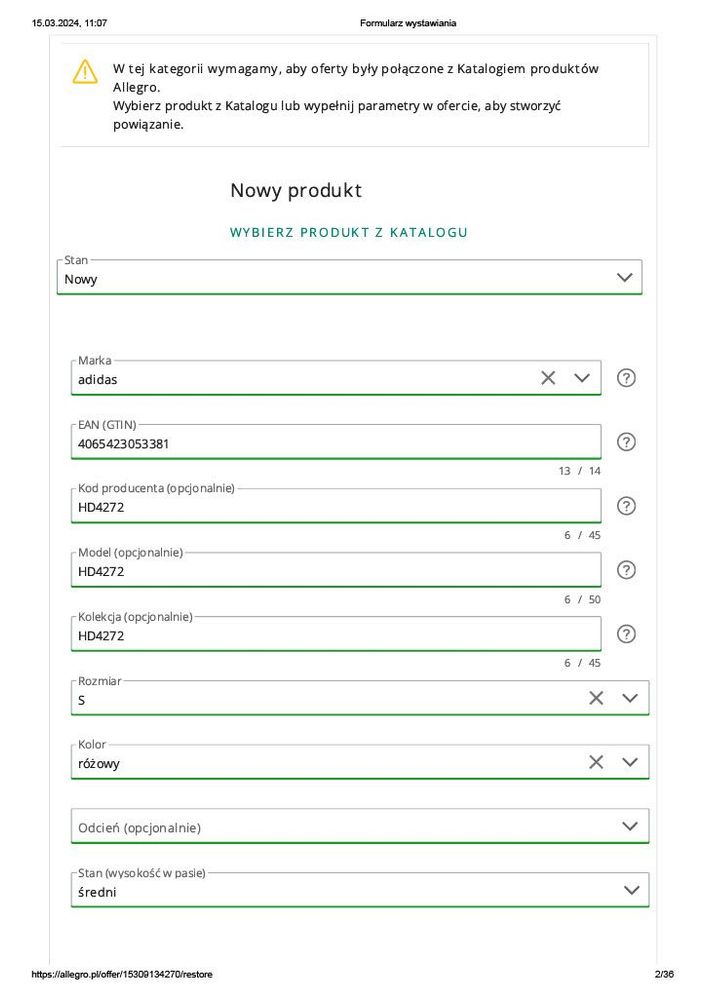The width and height of the screenshot is (704, 998).
Task: Open the Kolekcja field help icon
Action: (626, 634)
